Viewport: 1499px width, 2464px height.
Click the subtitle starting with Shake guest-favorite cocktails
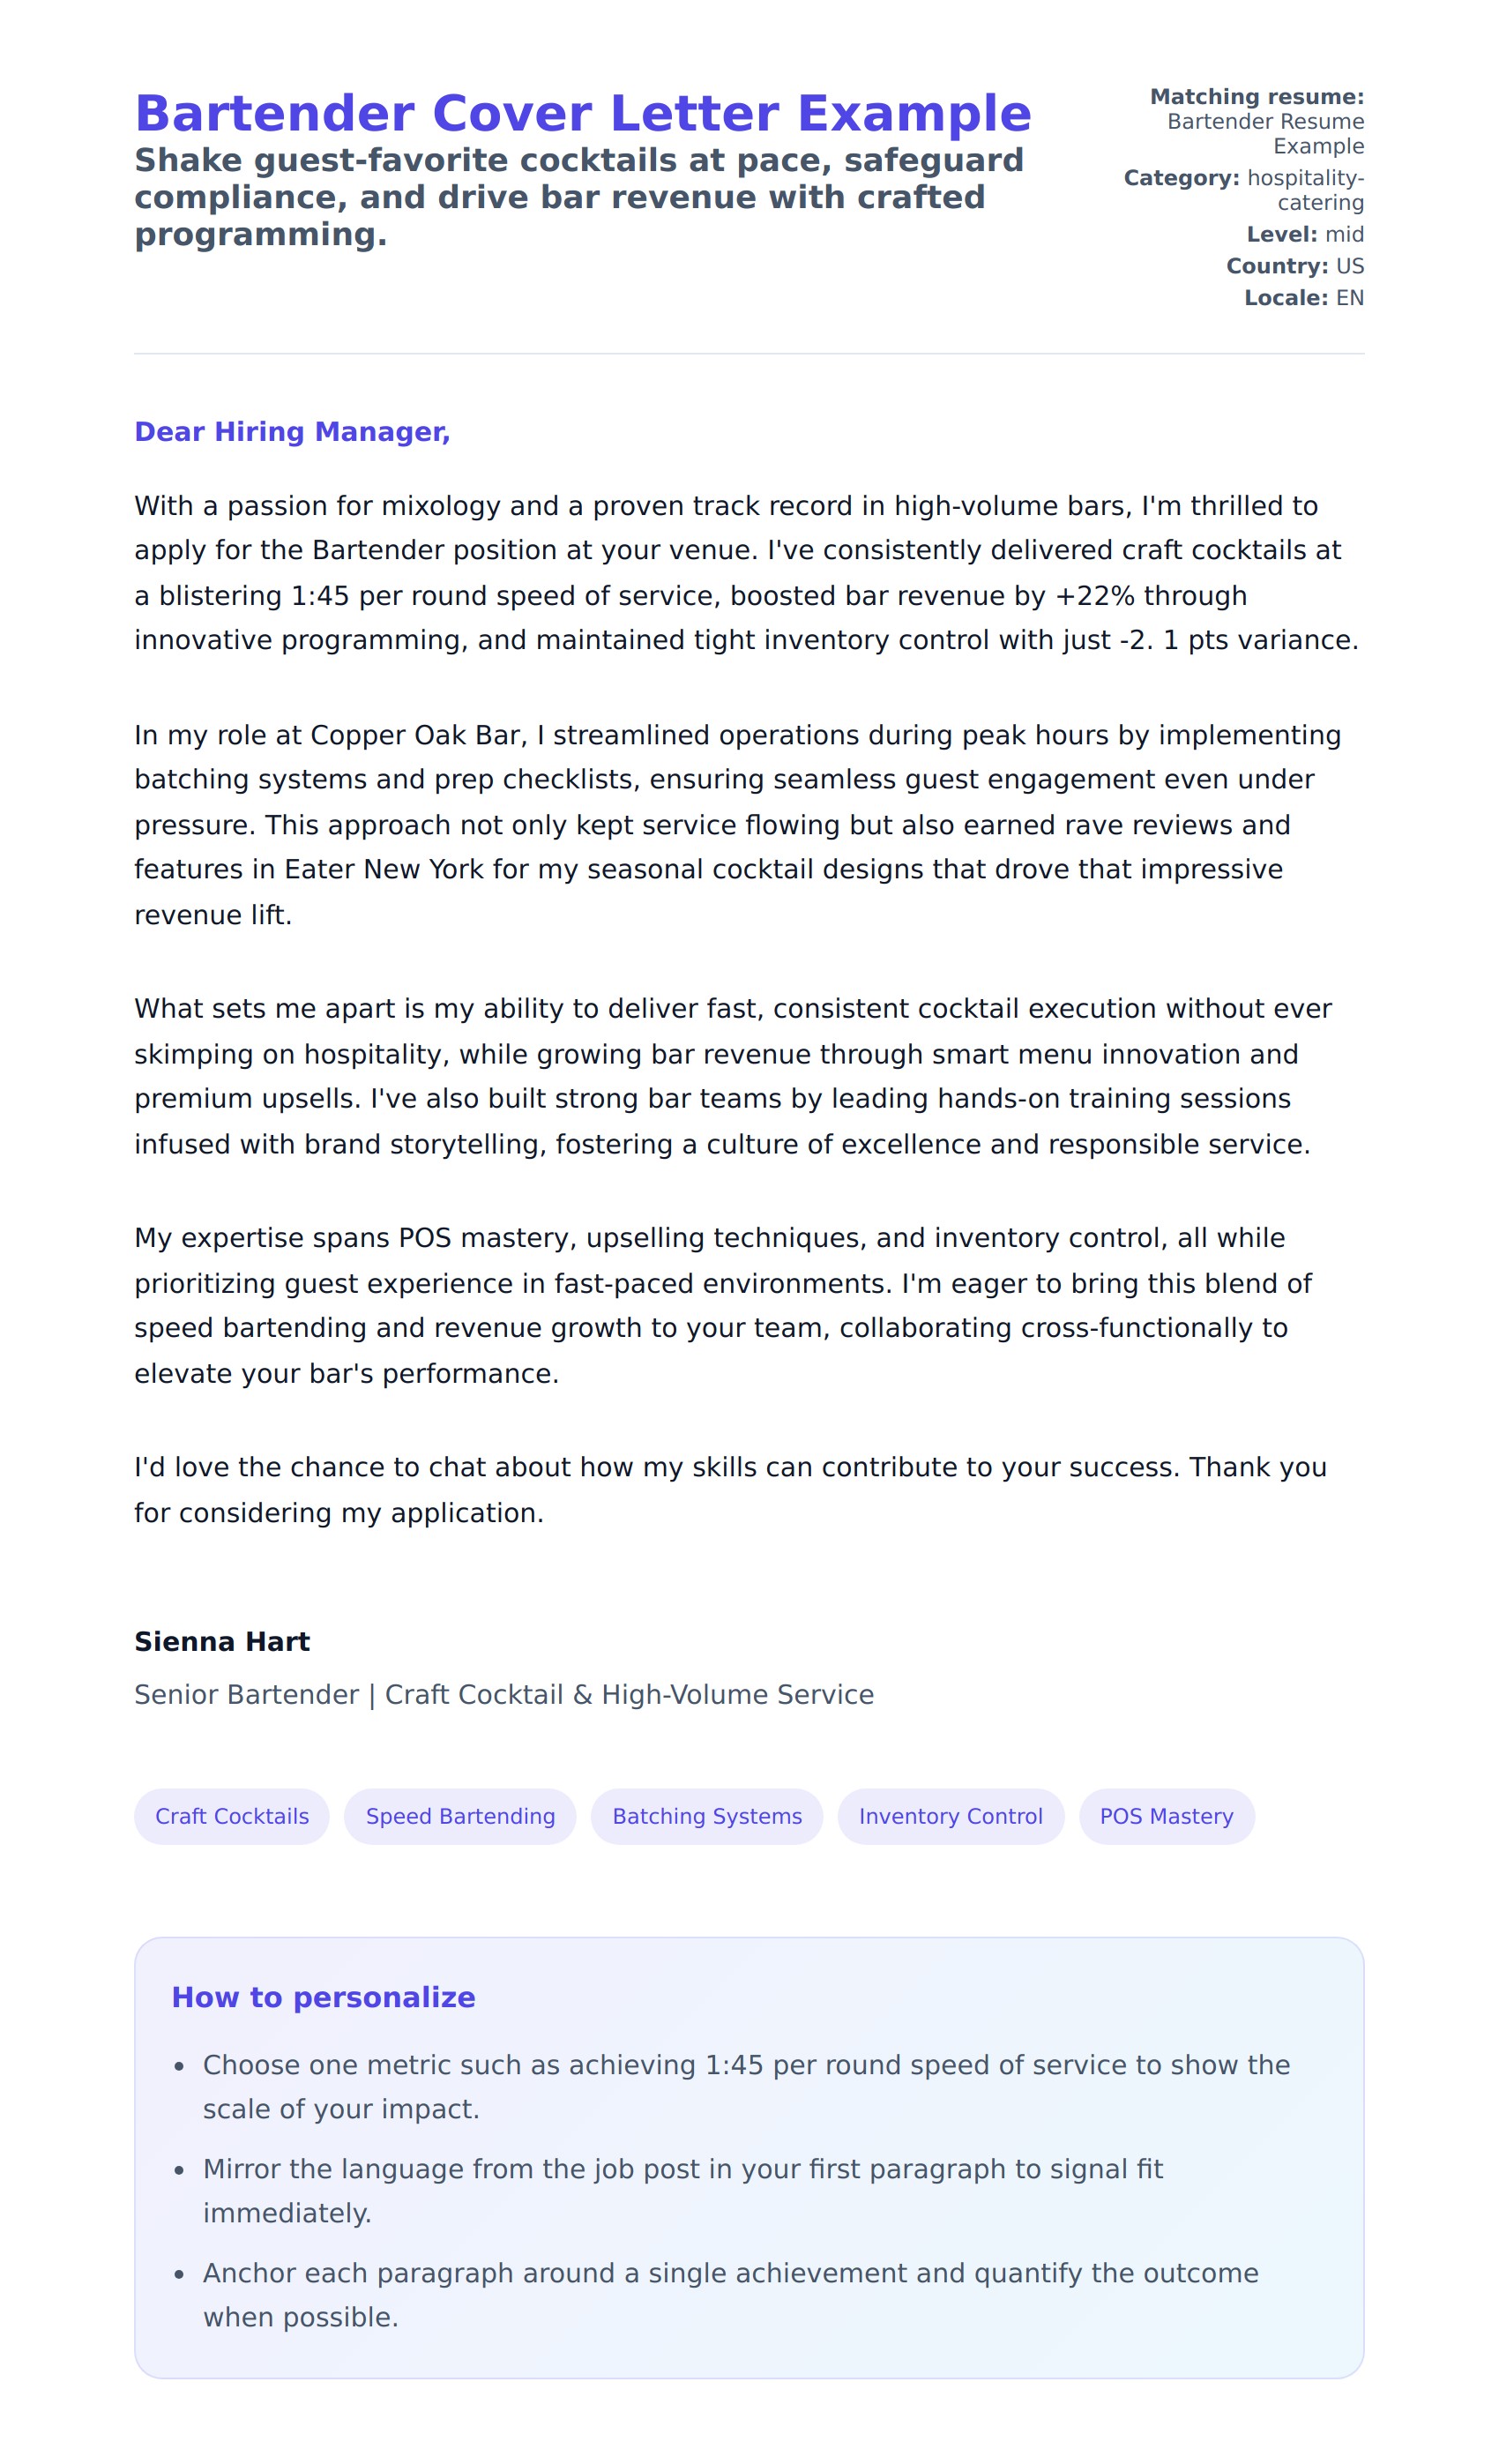[579, 197]
